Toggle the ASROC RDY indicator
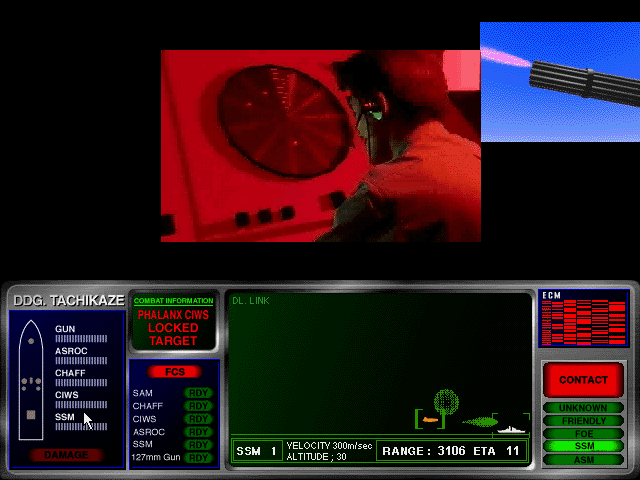This screenshot has width=640, height=480. tap(199, 432)
